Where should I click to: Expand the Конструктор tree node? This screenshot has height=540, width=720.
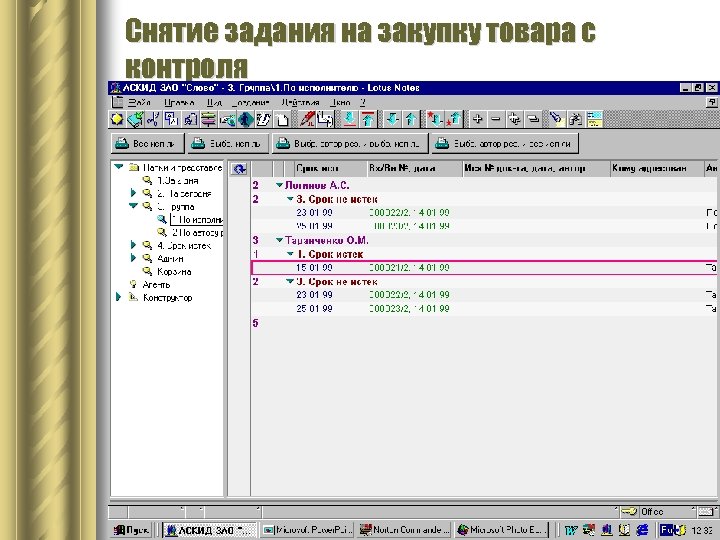(118, 297)
